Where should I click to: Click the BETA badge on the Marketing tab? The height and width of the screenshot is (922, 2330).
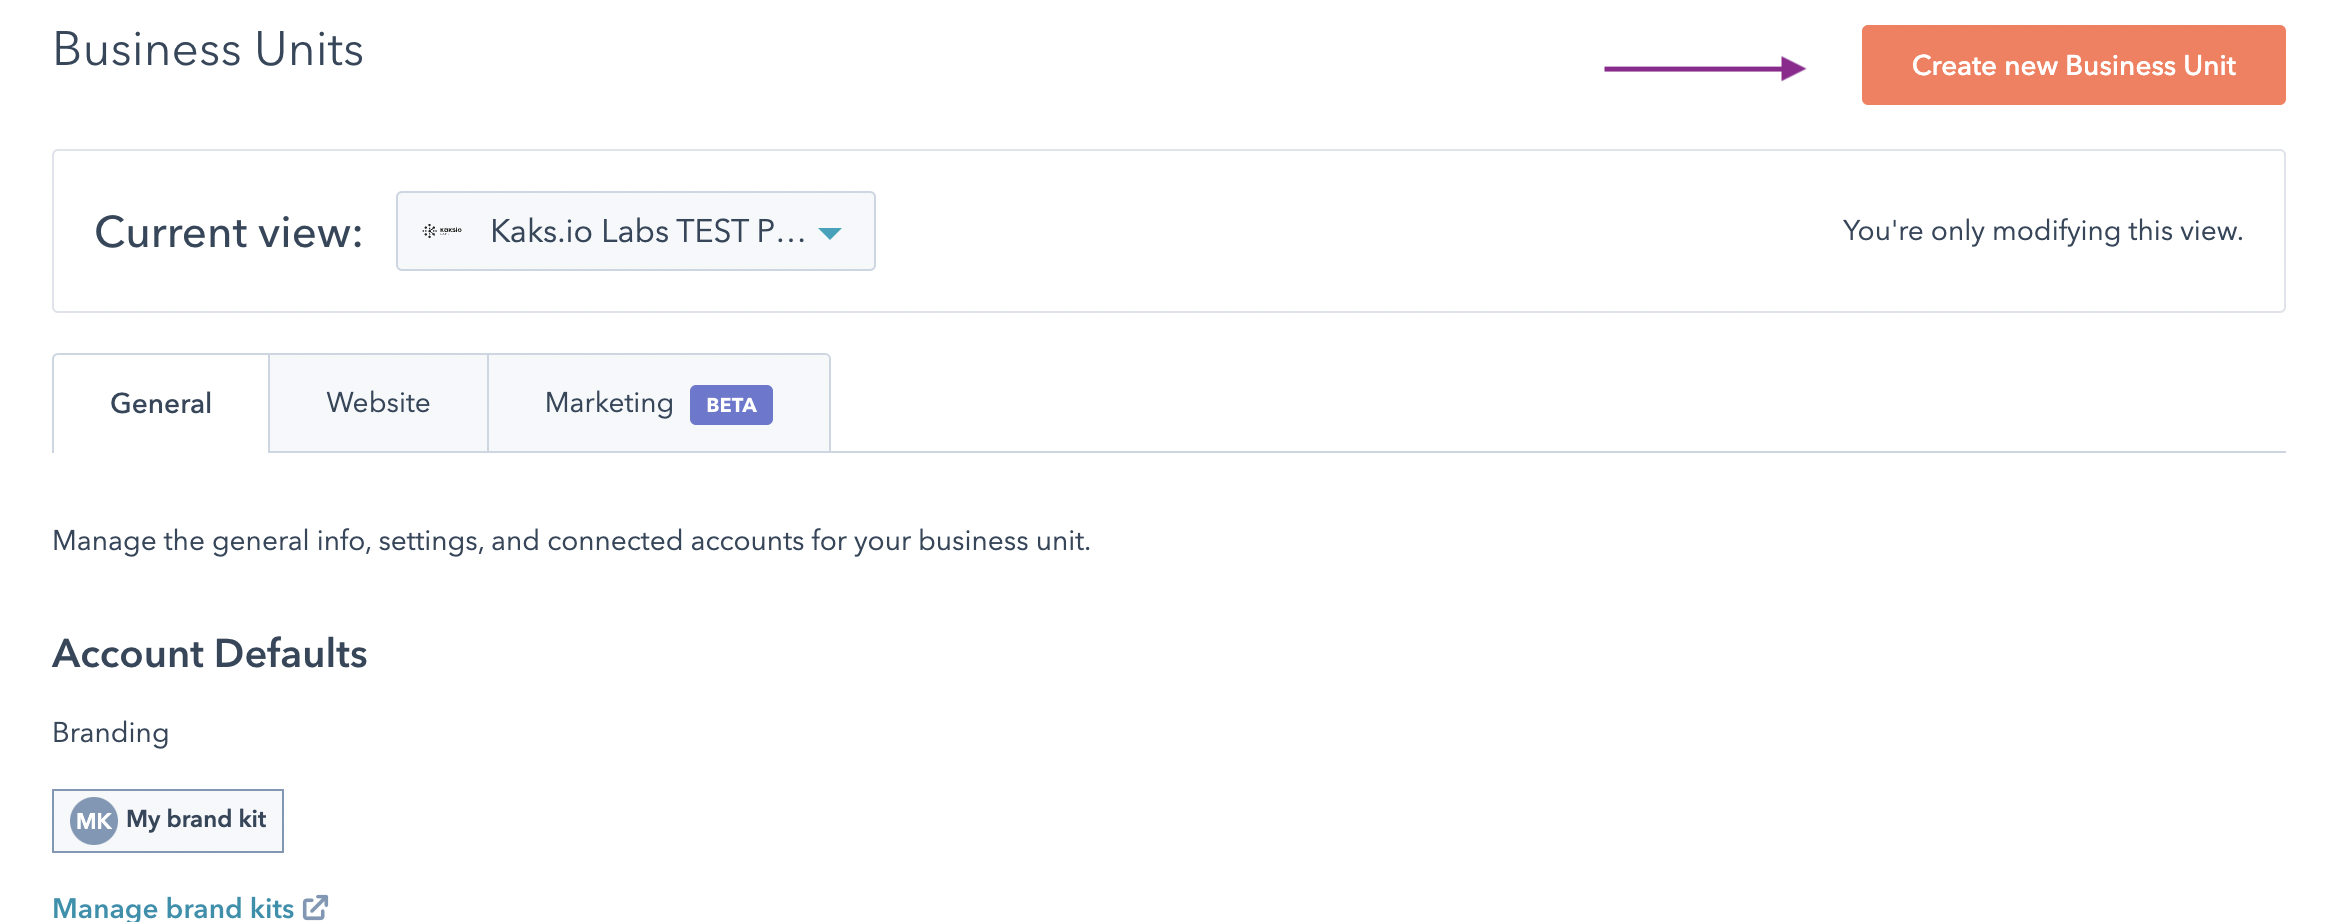731,405
